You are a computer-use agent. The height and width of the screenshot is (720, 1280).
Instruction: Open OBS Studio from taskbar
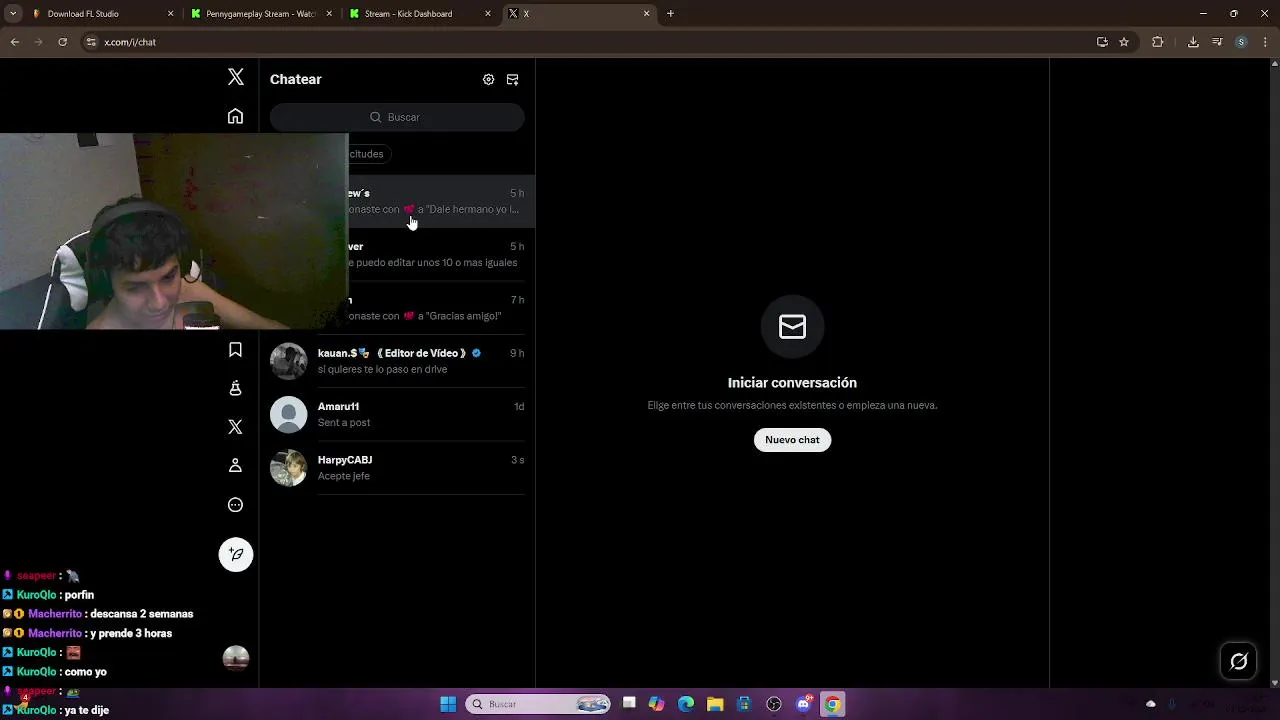[774, 704]
